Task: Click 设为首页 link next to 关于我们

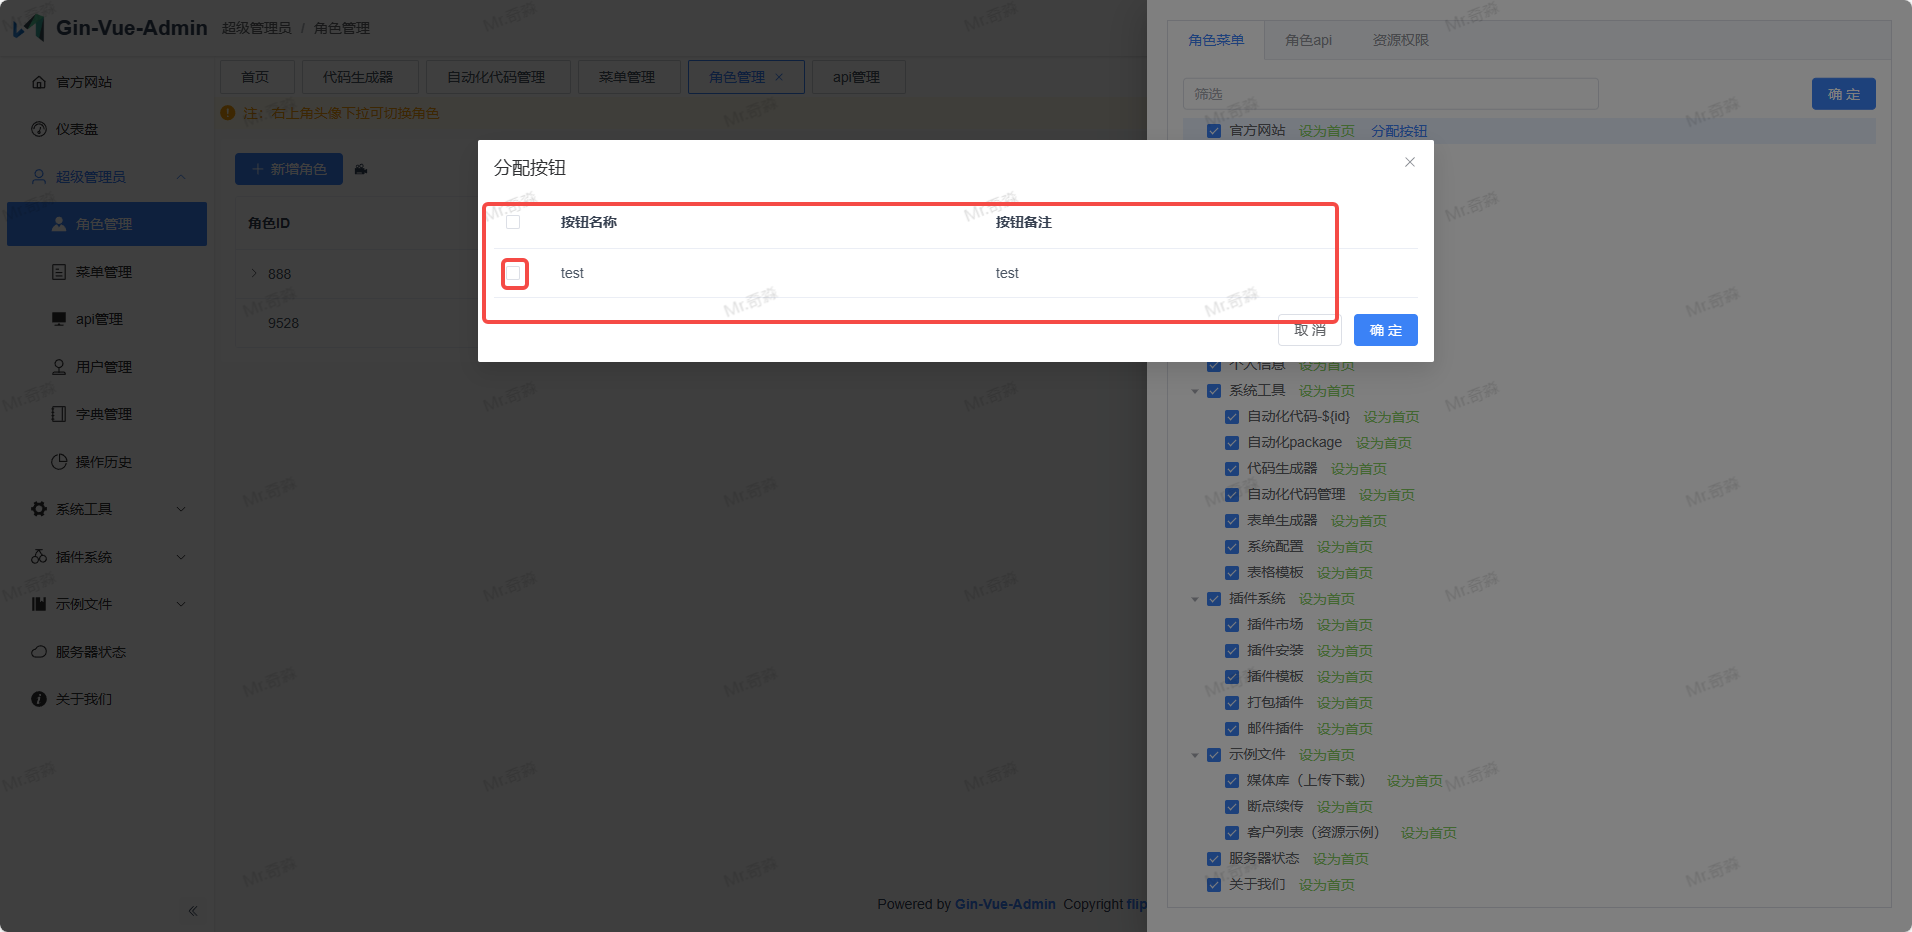Action: tap(1326, 885)
